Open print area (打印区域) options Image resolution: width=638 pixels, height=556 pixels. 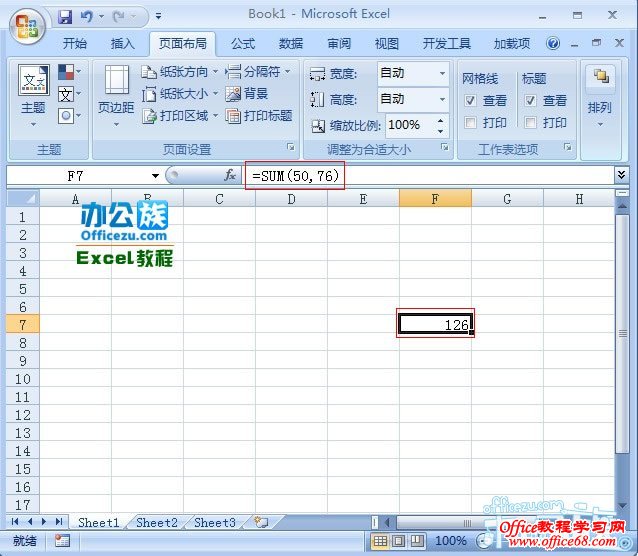tap(179, 116)
